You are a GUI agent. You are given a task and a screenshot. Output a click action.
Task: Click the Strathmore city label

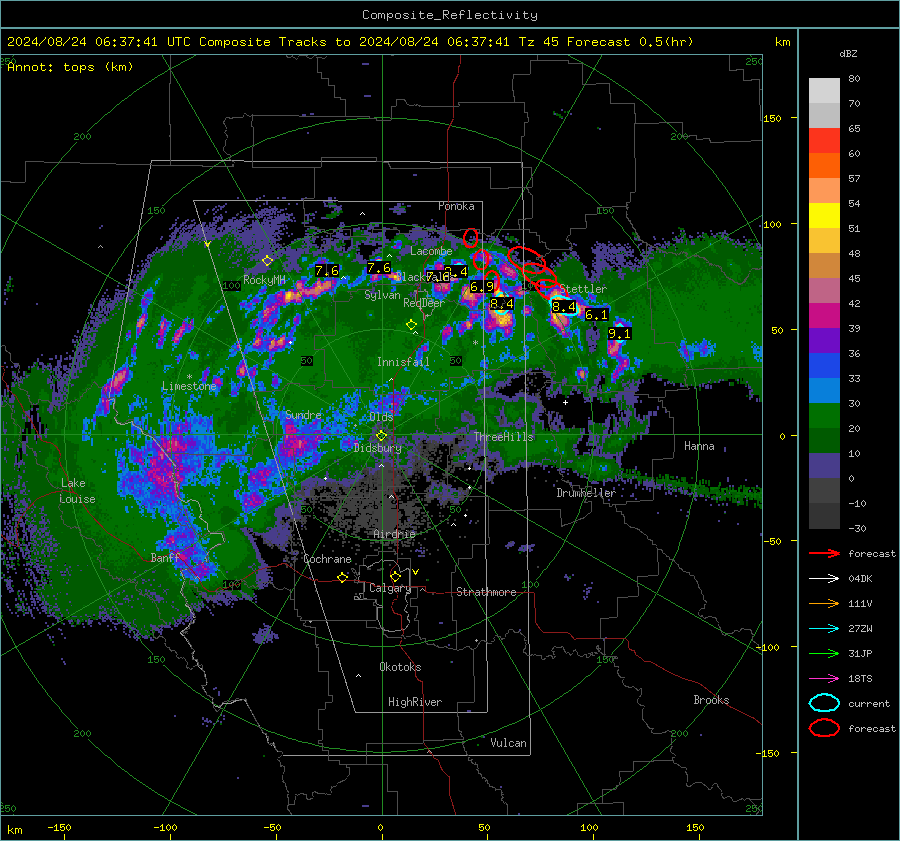point(486,592)
